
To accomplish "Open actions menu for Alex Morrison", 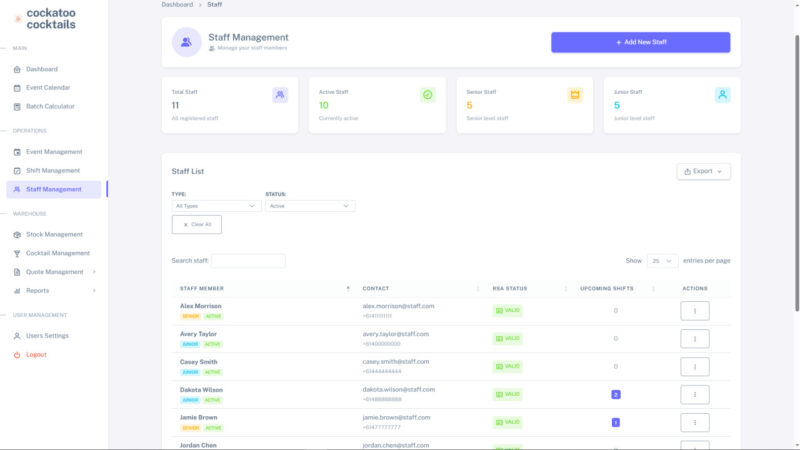I will point(694,311).
